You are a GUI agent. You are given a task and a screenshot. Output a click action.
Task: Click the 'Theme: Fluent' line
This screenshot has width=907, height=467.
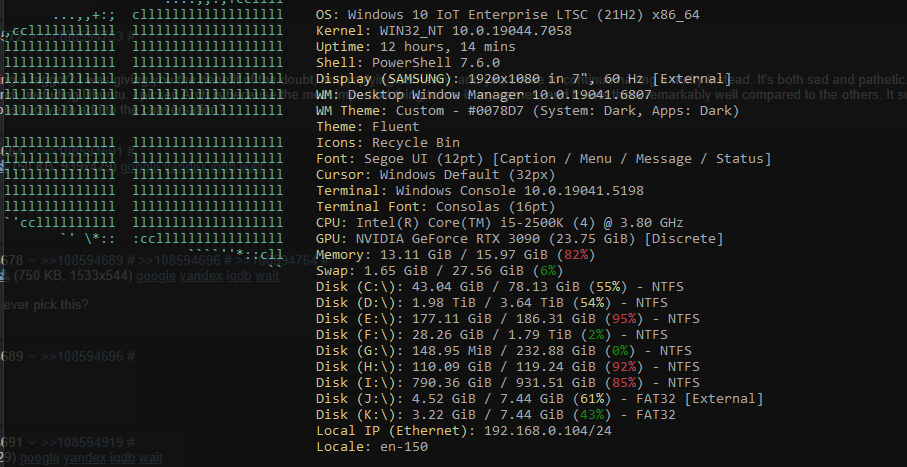coord(367,127)
